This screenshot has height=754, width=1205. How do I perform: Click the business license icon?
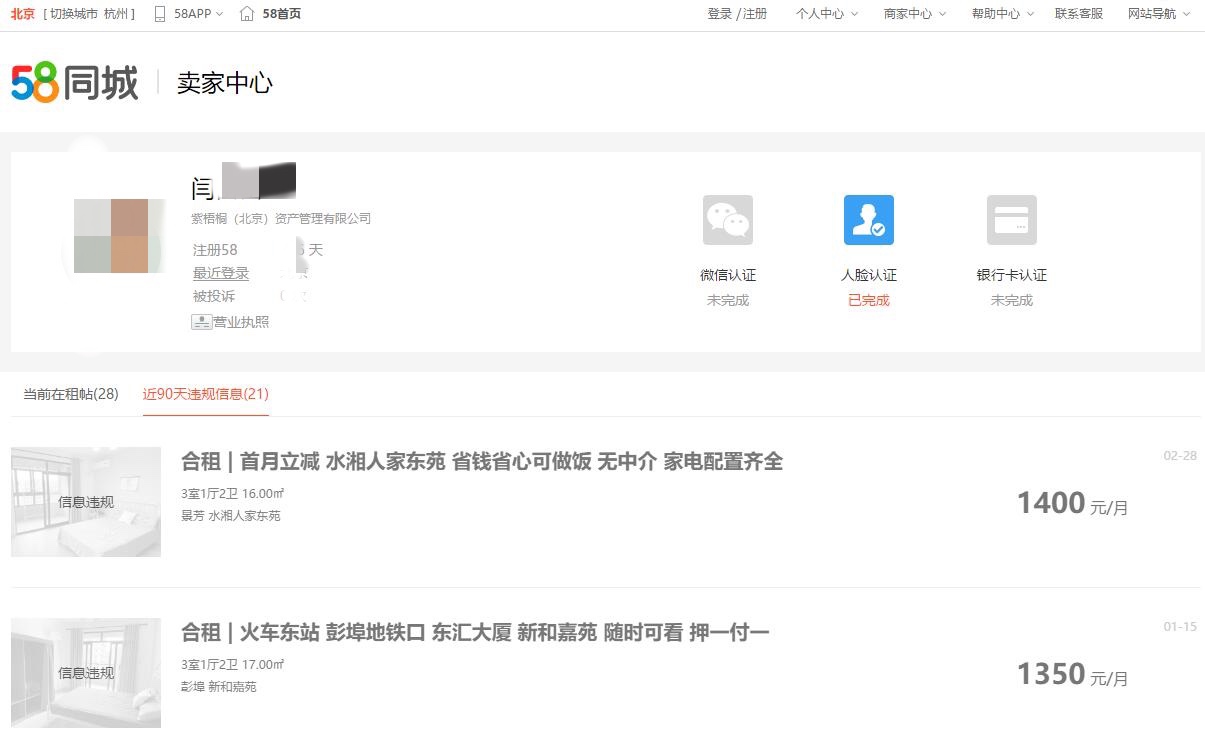click(201, 322)
